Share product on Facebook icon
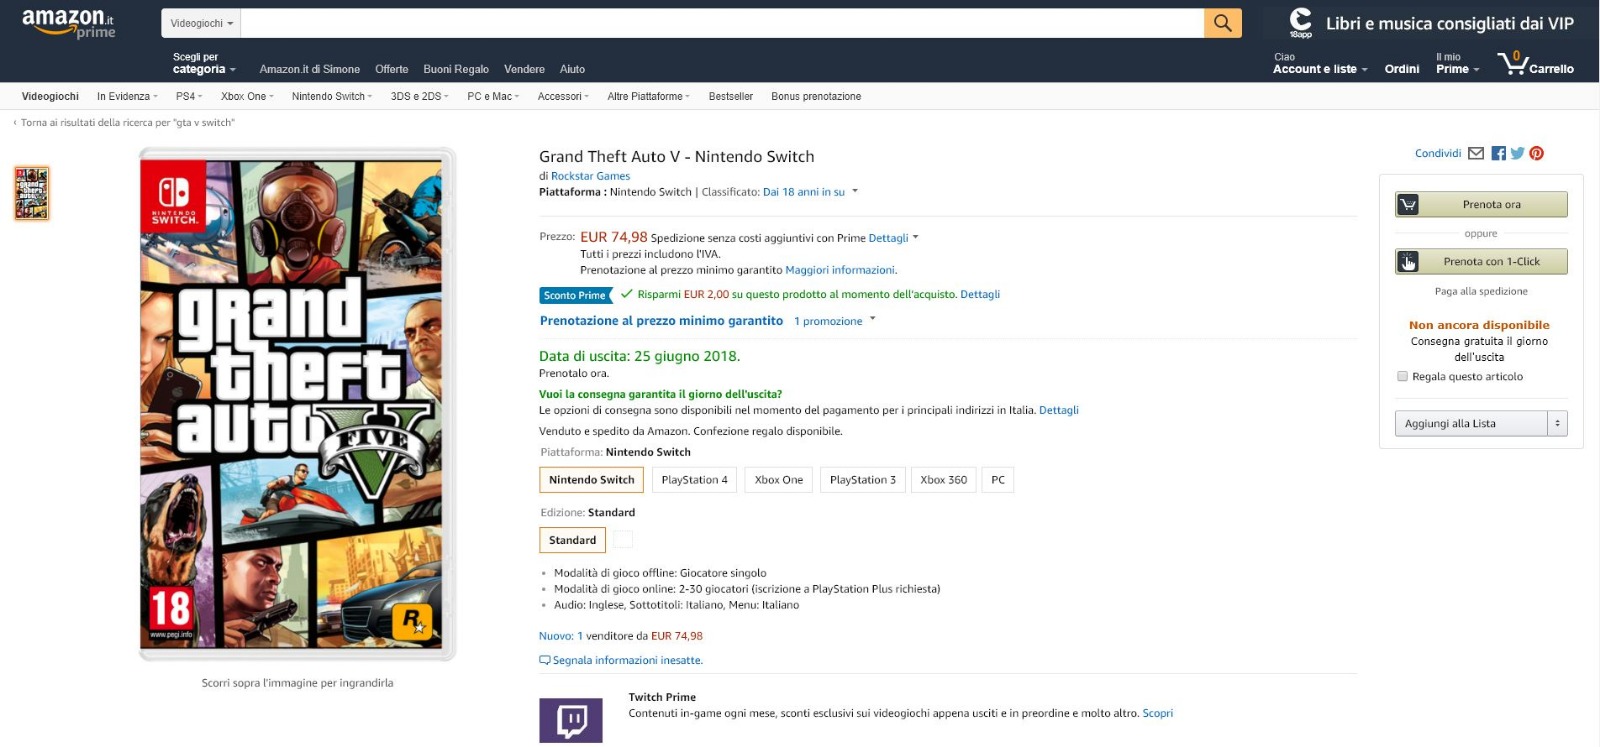Screen dimensions: 1600x747 (x=1498, y=153)
